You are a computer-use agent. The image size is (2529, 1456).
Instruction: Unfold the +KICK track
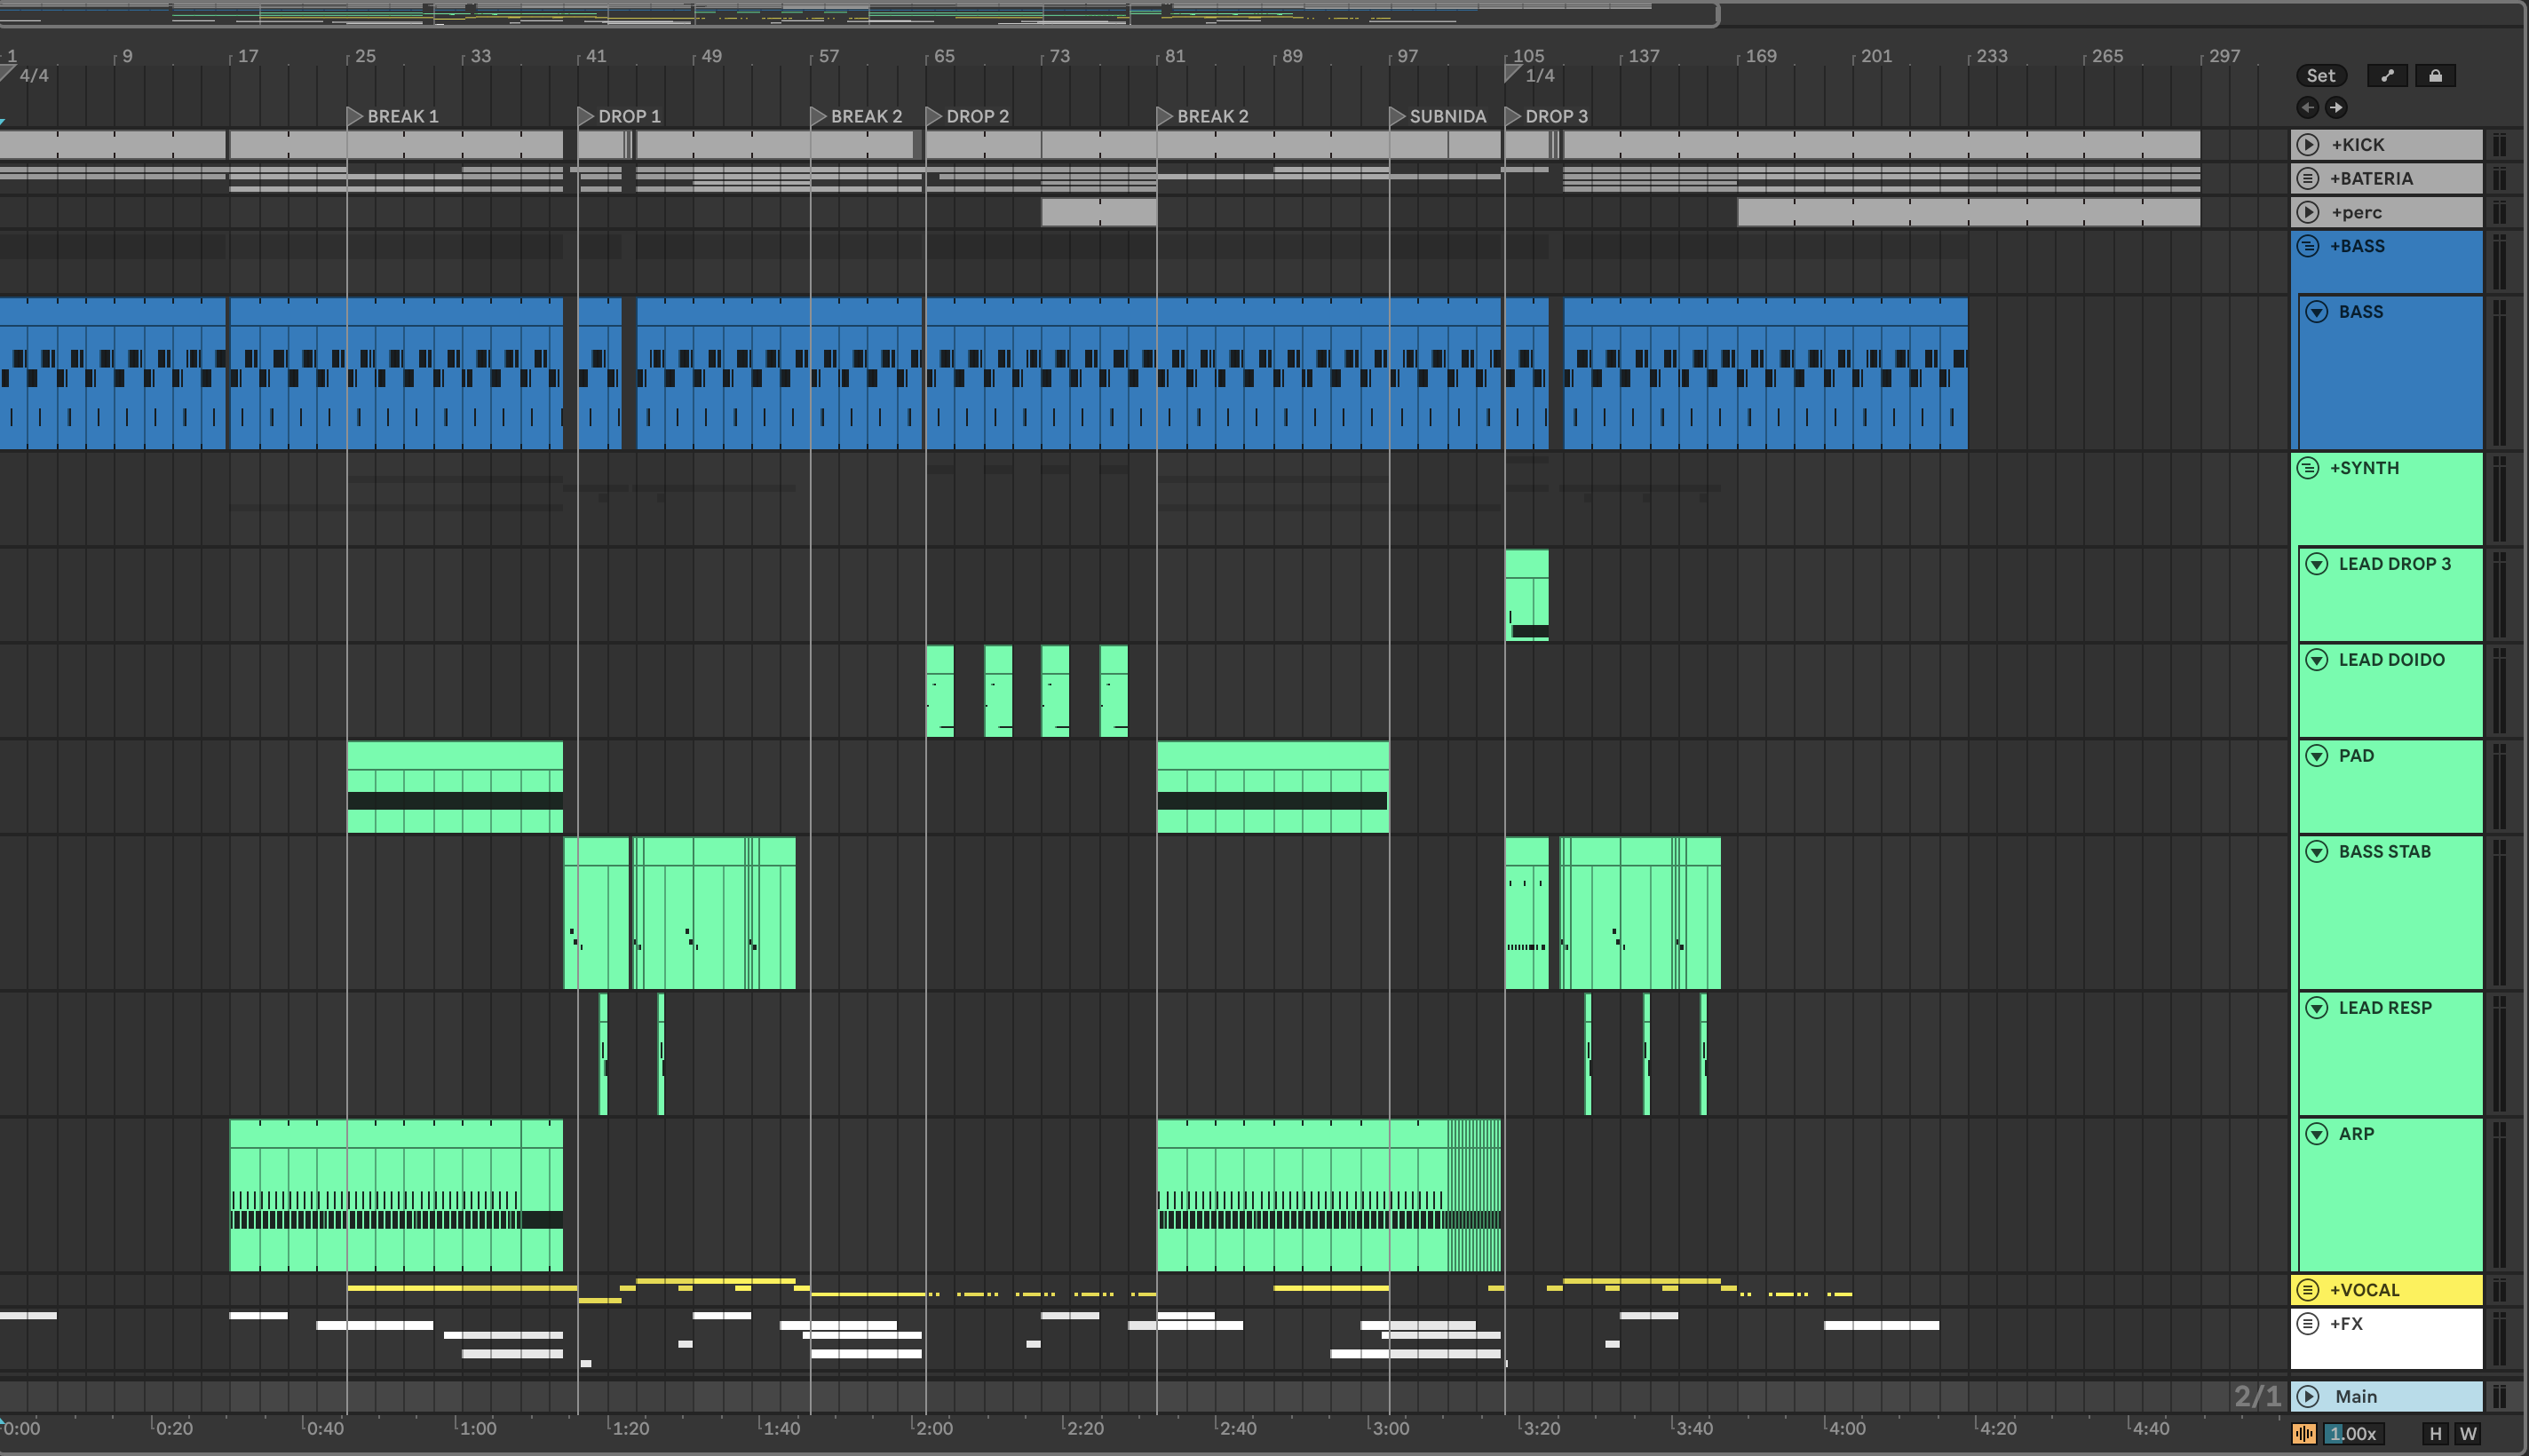(2308, 145)
